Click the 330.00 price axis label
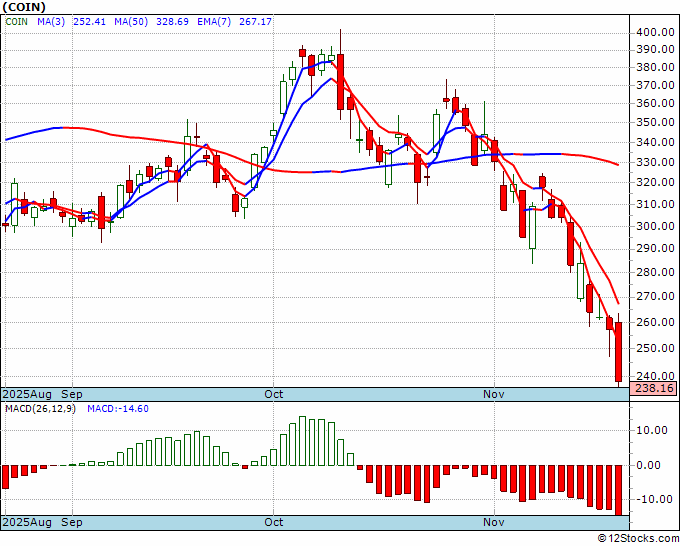The width and height of the screenshot is (680, 546). tap(655, 162)
